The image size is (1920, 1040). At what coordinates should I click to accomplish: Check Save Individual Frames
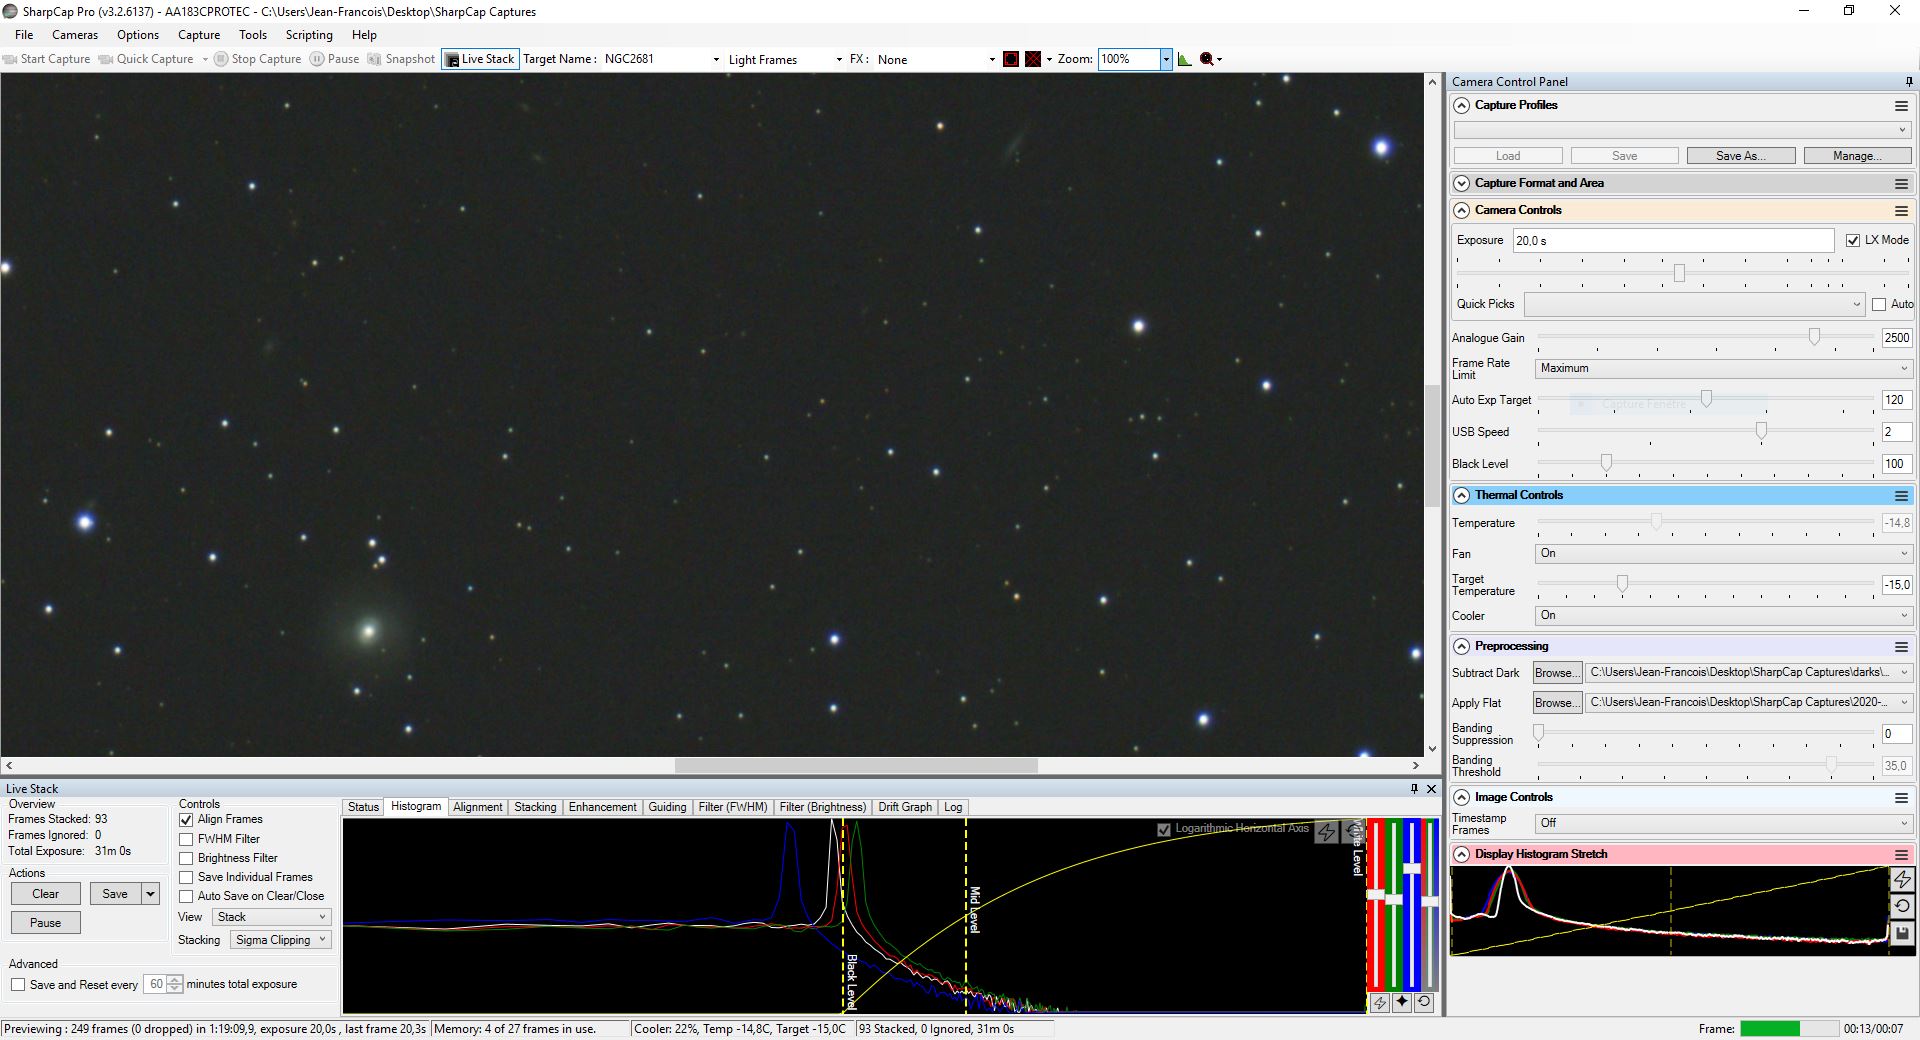coord(186,877)
